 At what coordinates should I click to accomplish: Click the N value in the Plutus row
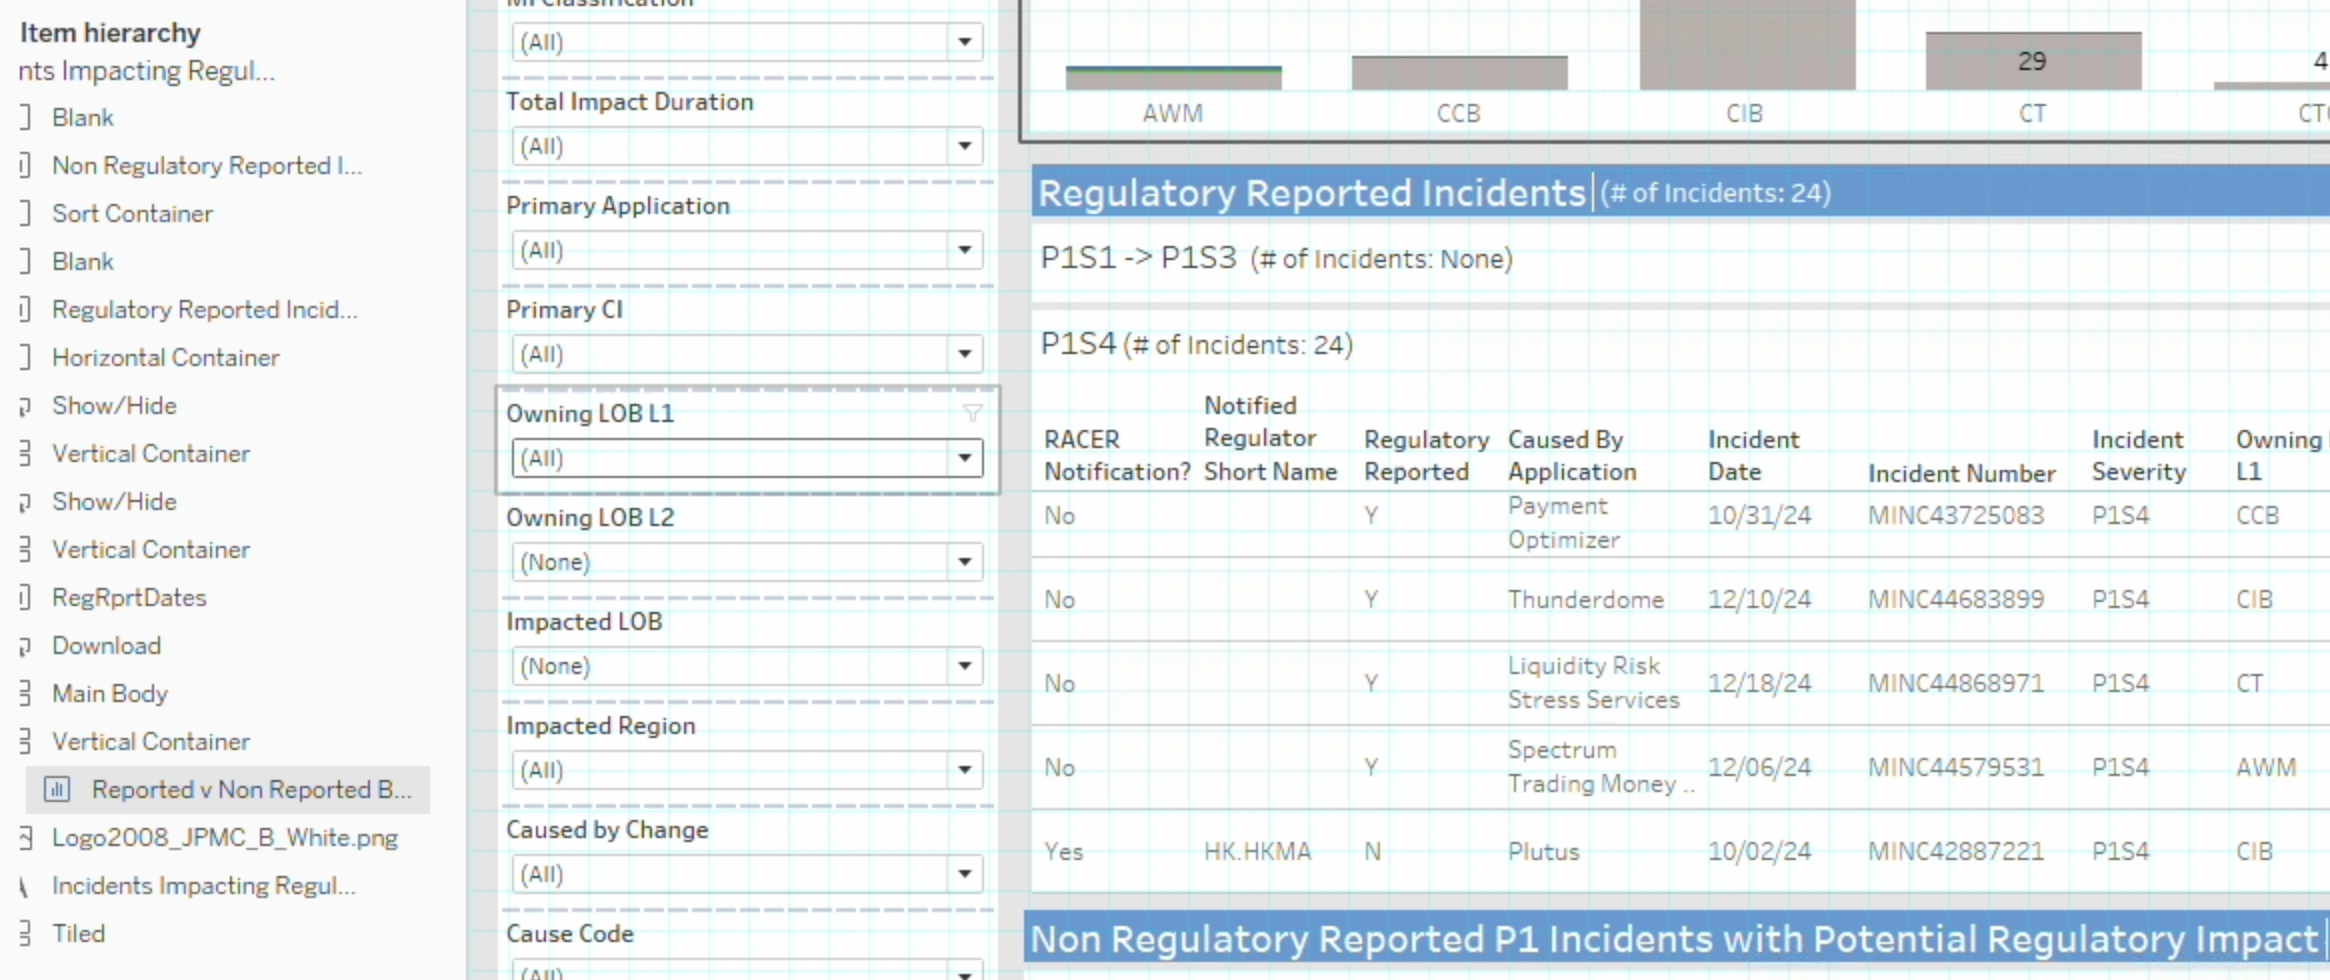click(1373, 851)
